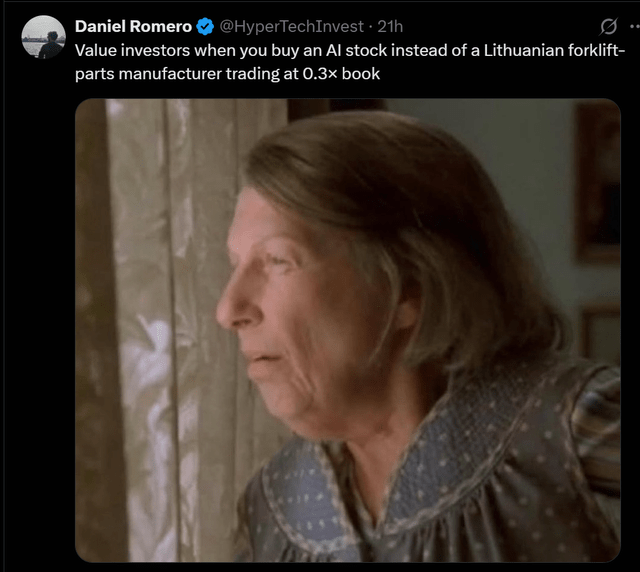Open the 21h timestamp permalink

click(390, 27)
